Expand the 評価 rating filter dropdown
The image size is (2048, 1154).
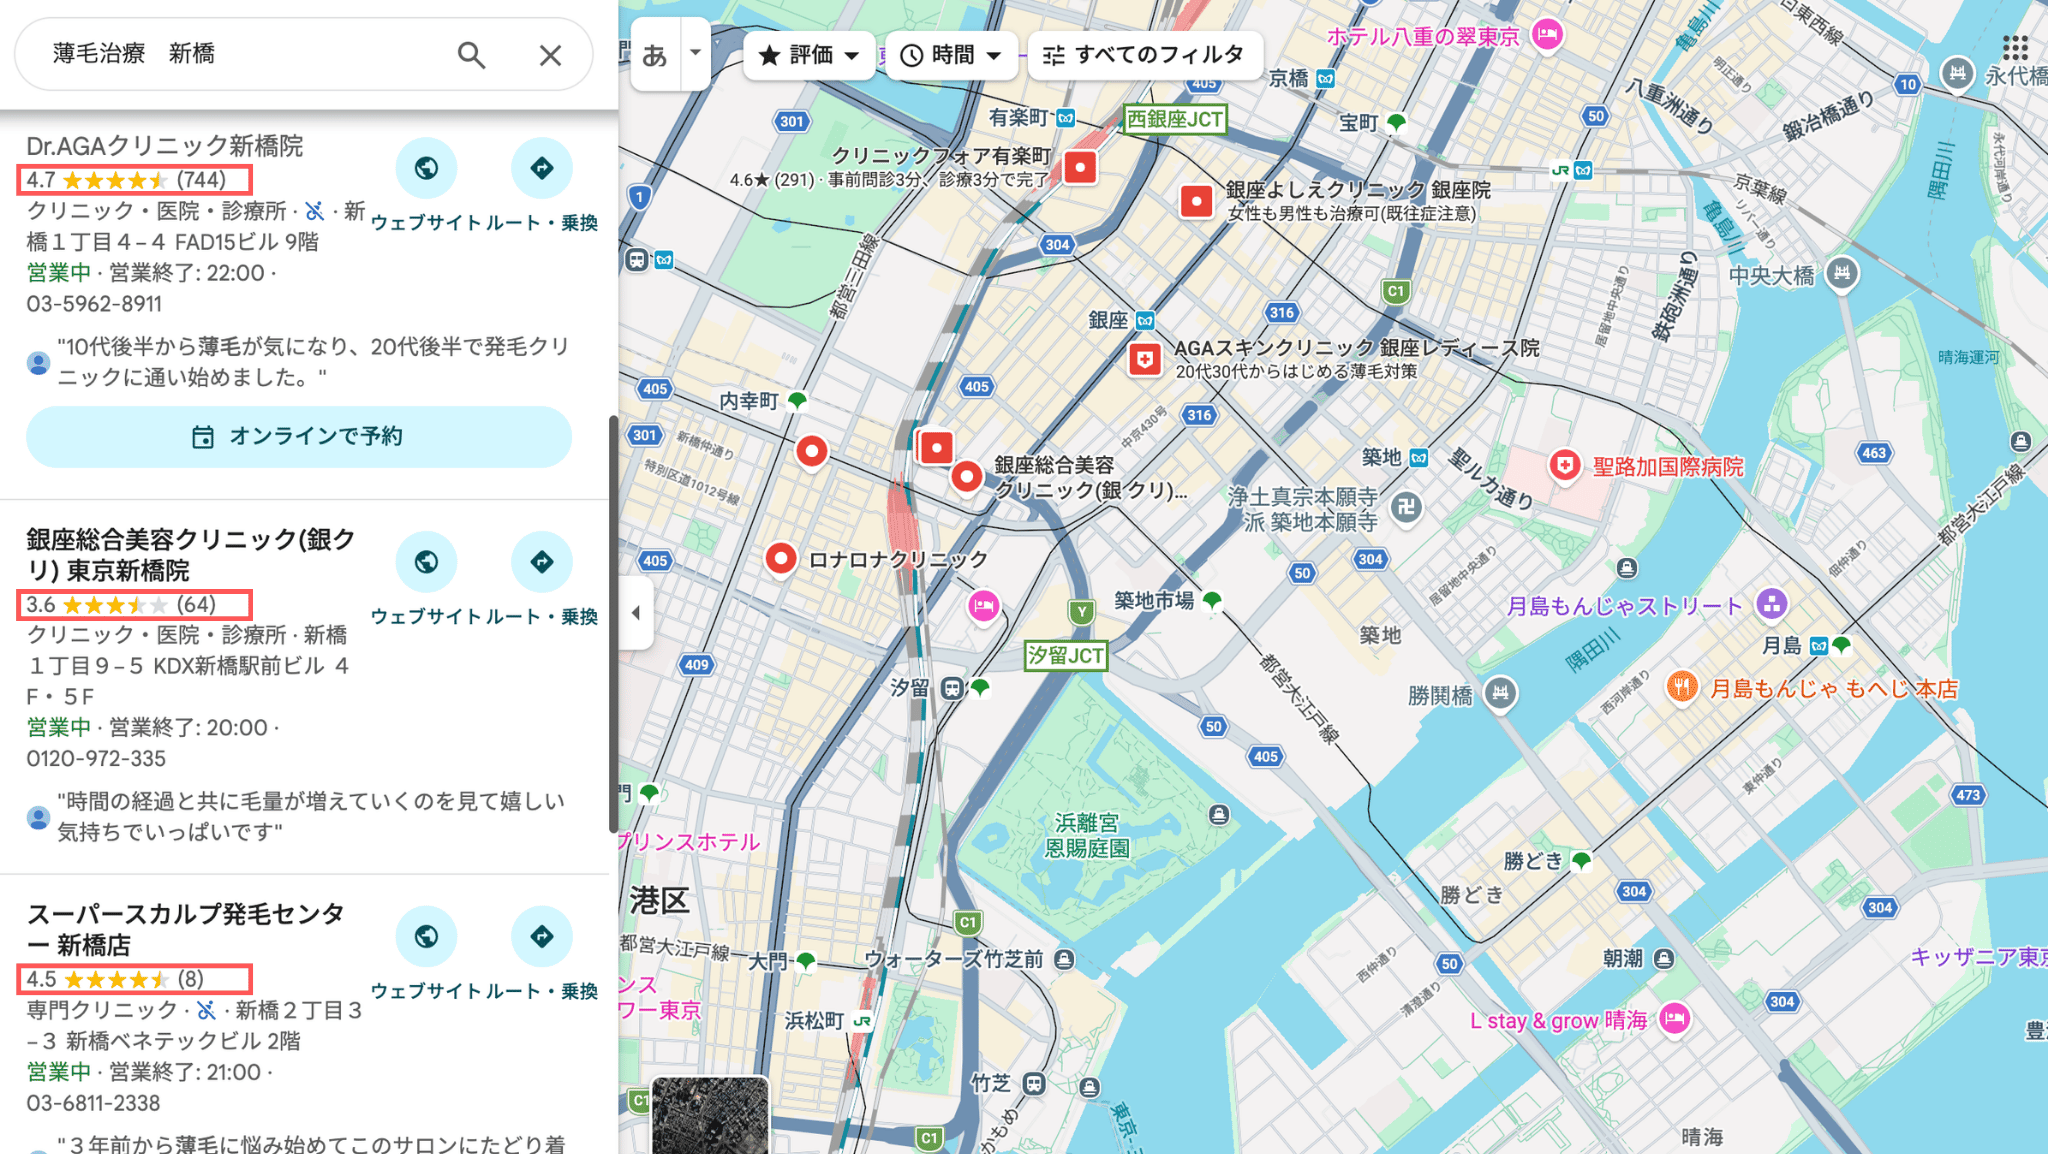pyautogui.click(x=810, y=55)
